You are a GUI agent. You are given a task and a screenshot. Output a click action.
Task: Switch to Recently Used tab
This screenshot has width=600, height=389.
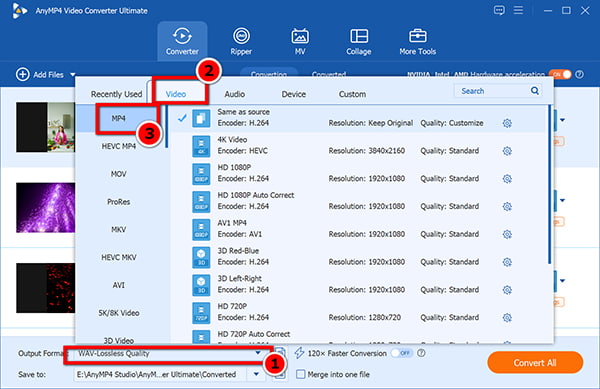(116, 94)
